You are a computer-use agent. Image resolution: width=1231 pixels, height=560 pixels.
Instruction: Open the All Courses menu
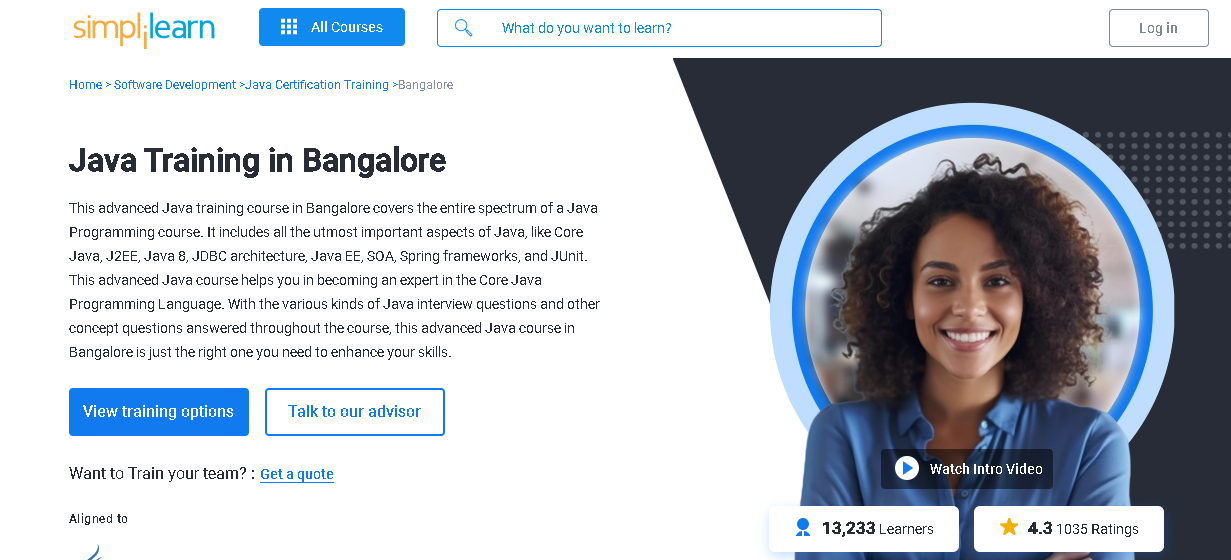[x=332, y=27]
